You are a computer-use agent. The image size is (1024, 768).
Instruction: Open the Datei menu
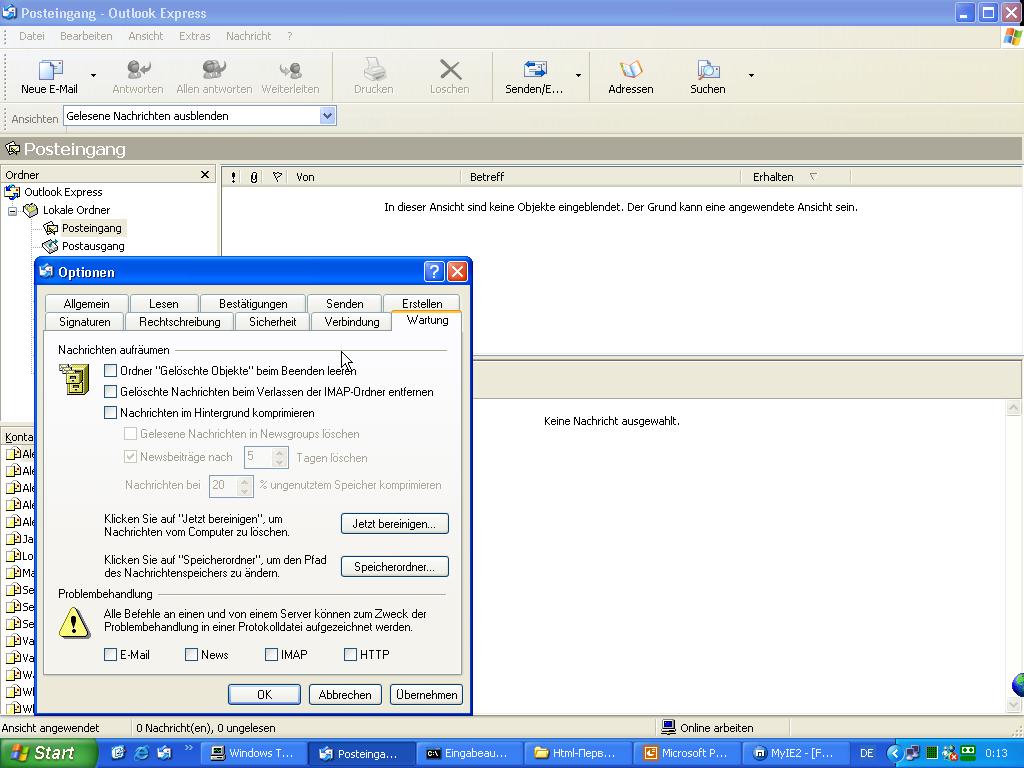tap(32, 36)
